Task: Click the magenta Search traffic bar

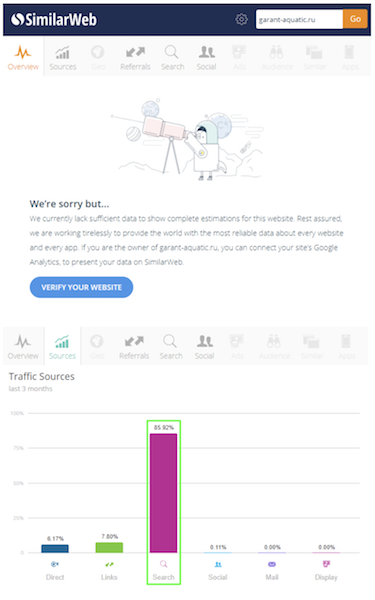Action: pos(163,493)
